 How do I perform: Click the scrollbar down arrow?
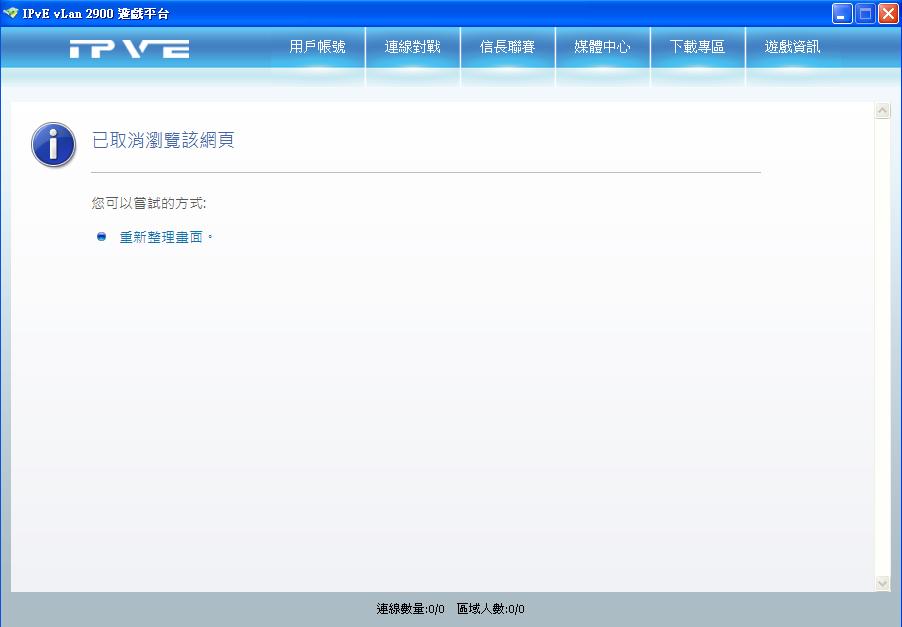tap(882, 583)
